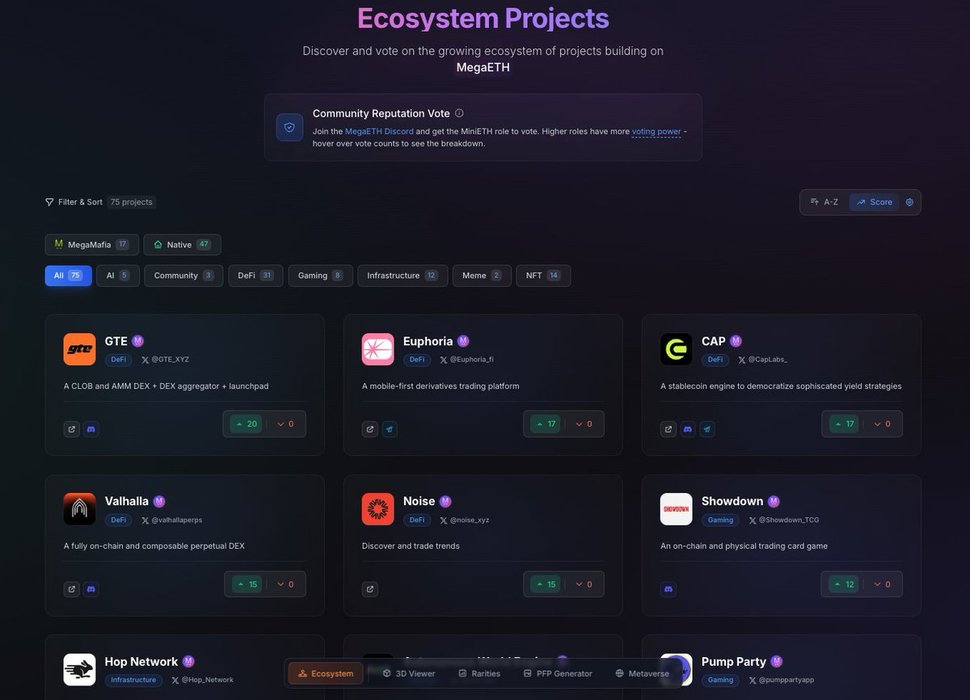The height and width of the screenshot is (700, 970).
Task: Open Noise's external website icon
Action: point(370,589)
